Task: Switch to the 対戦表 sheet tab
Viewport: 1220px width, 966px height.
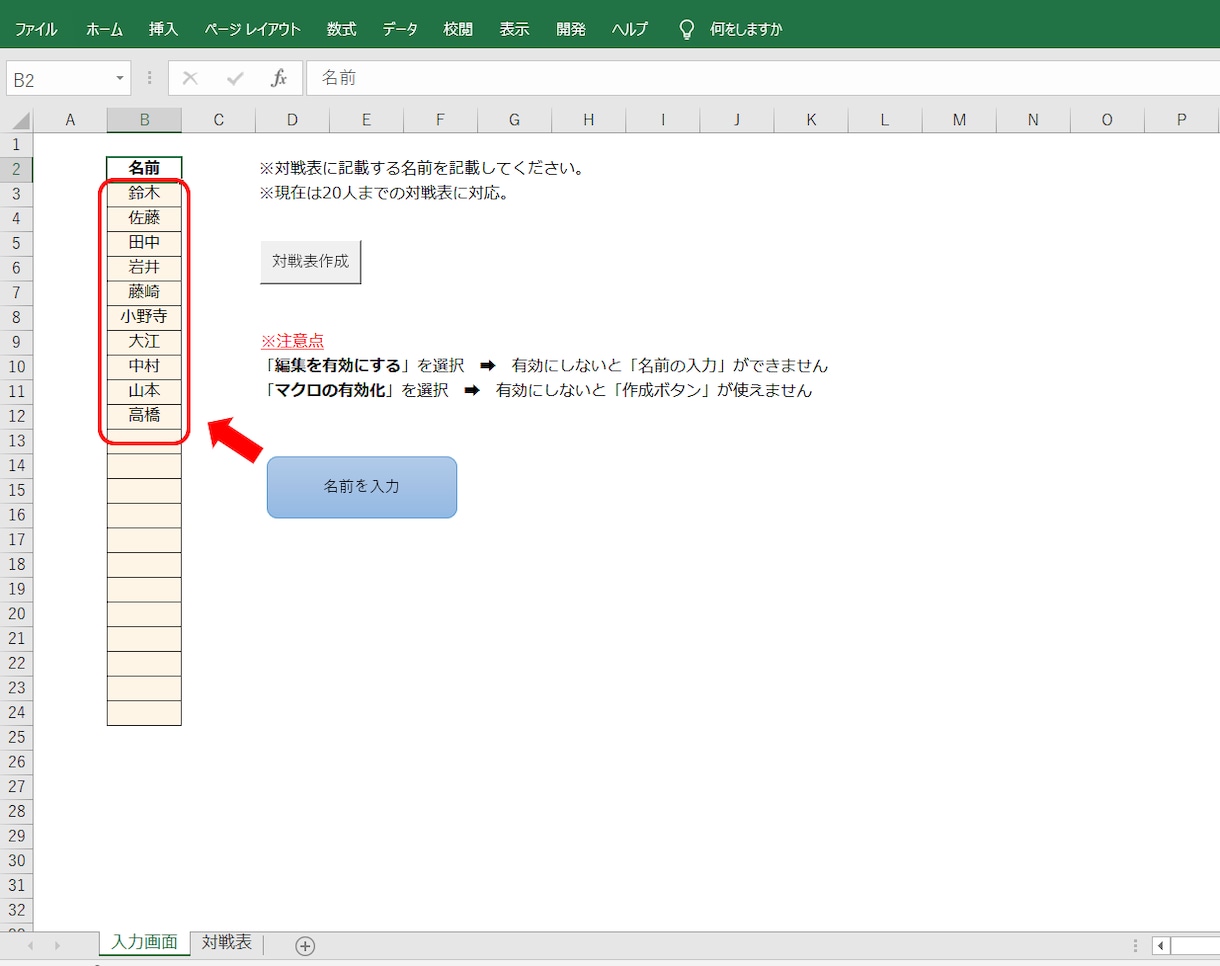Action: point(227,943)
